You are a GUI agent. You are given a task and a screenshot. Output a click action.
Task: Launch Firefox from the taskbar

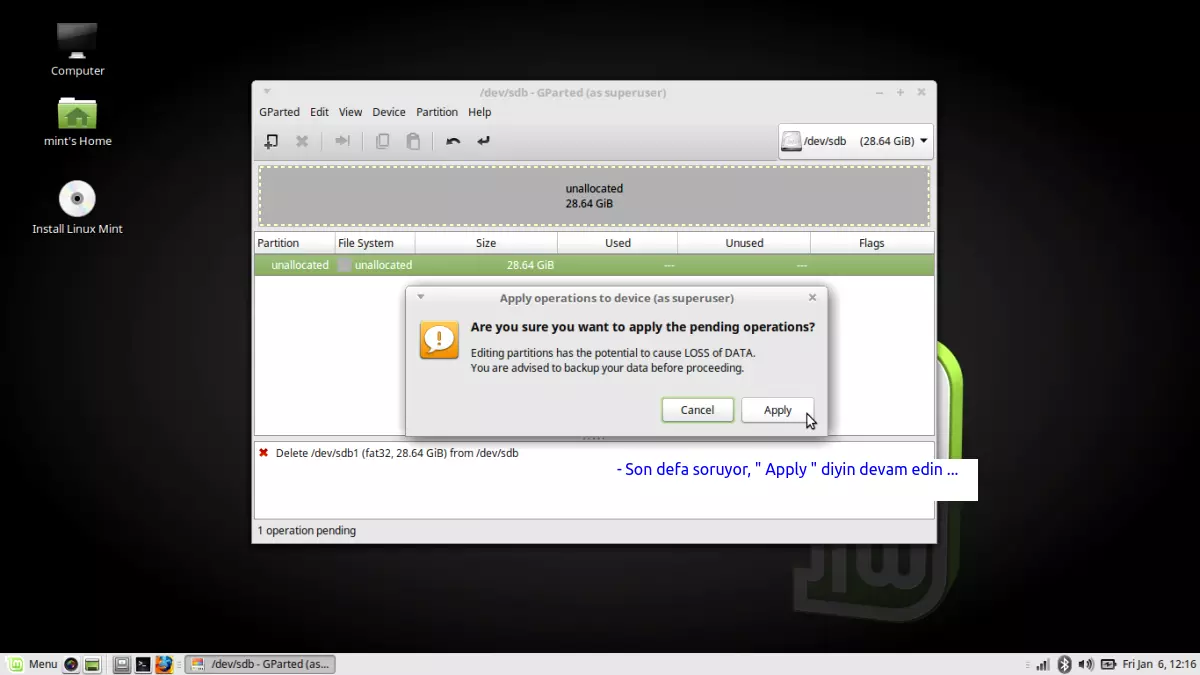(164, 664)
